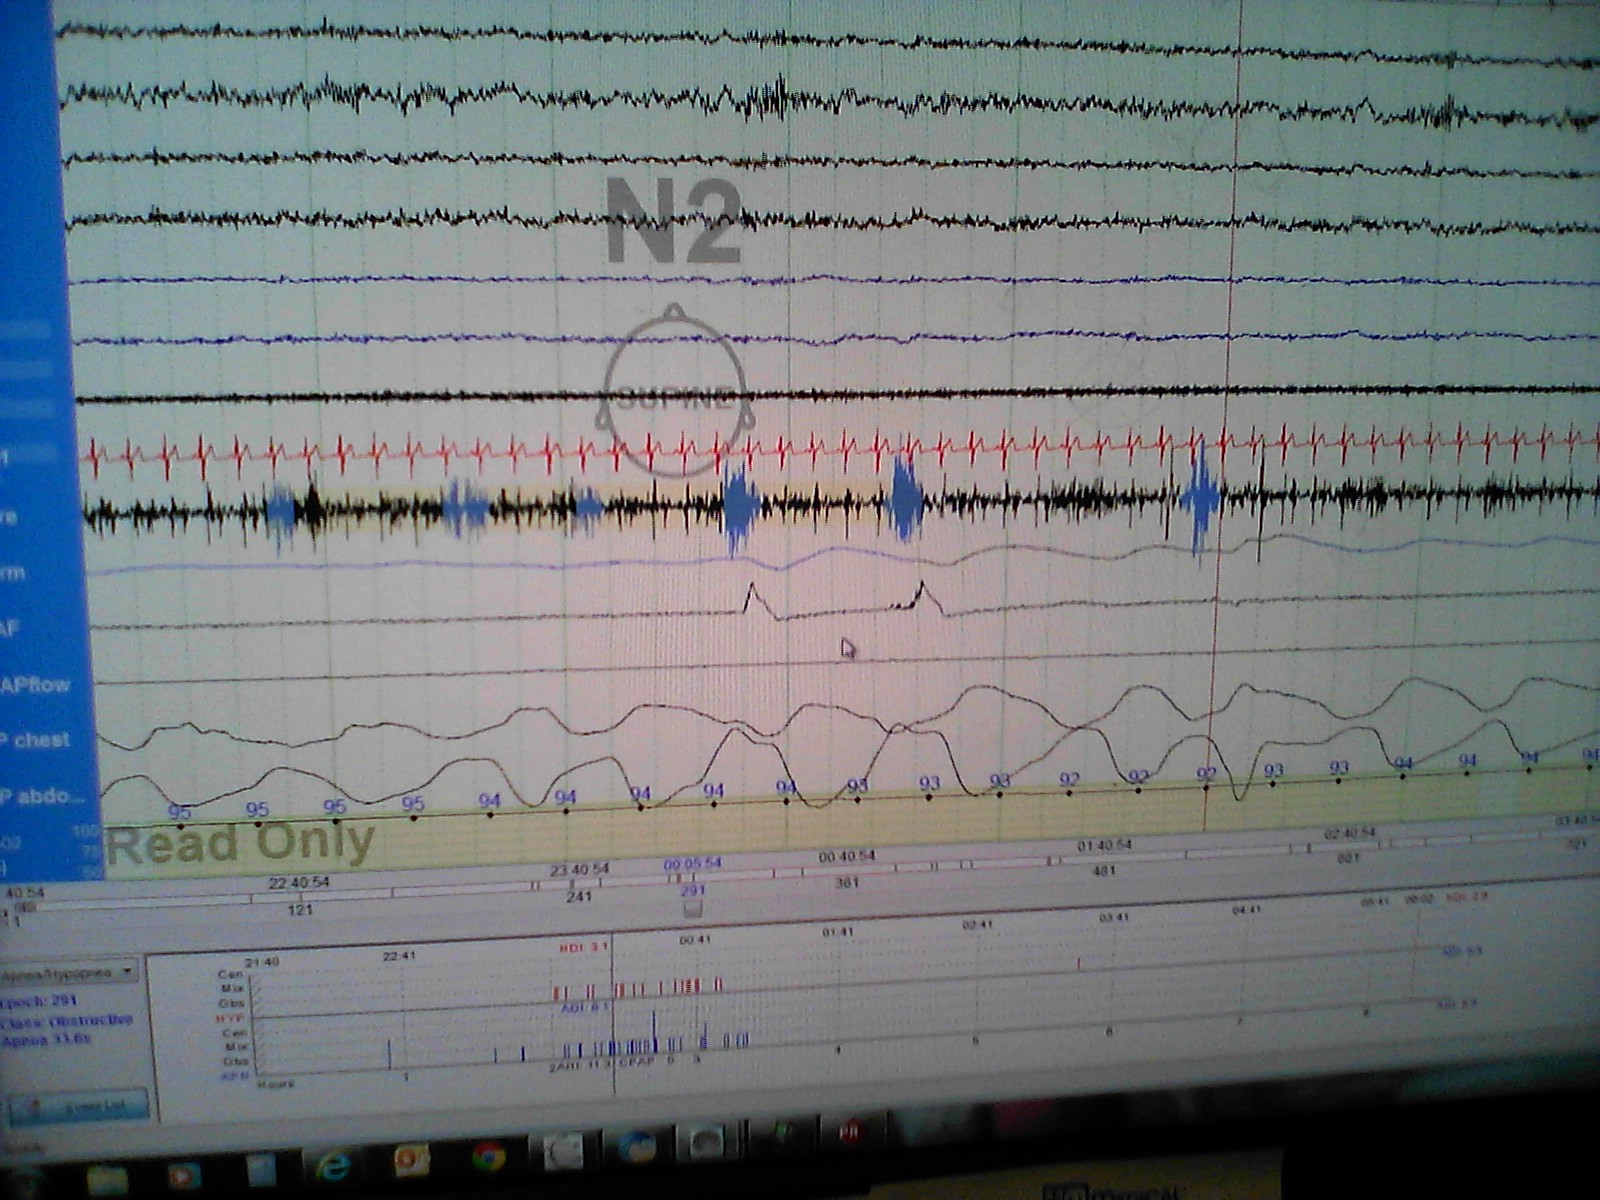Select the abdomen effort channel label
Viewport: 1600px width, 1200px height.
(45, 797)
